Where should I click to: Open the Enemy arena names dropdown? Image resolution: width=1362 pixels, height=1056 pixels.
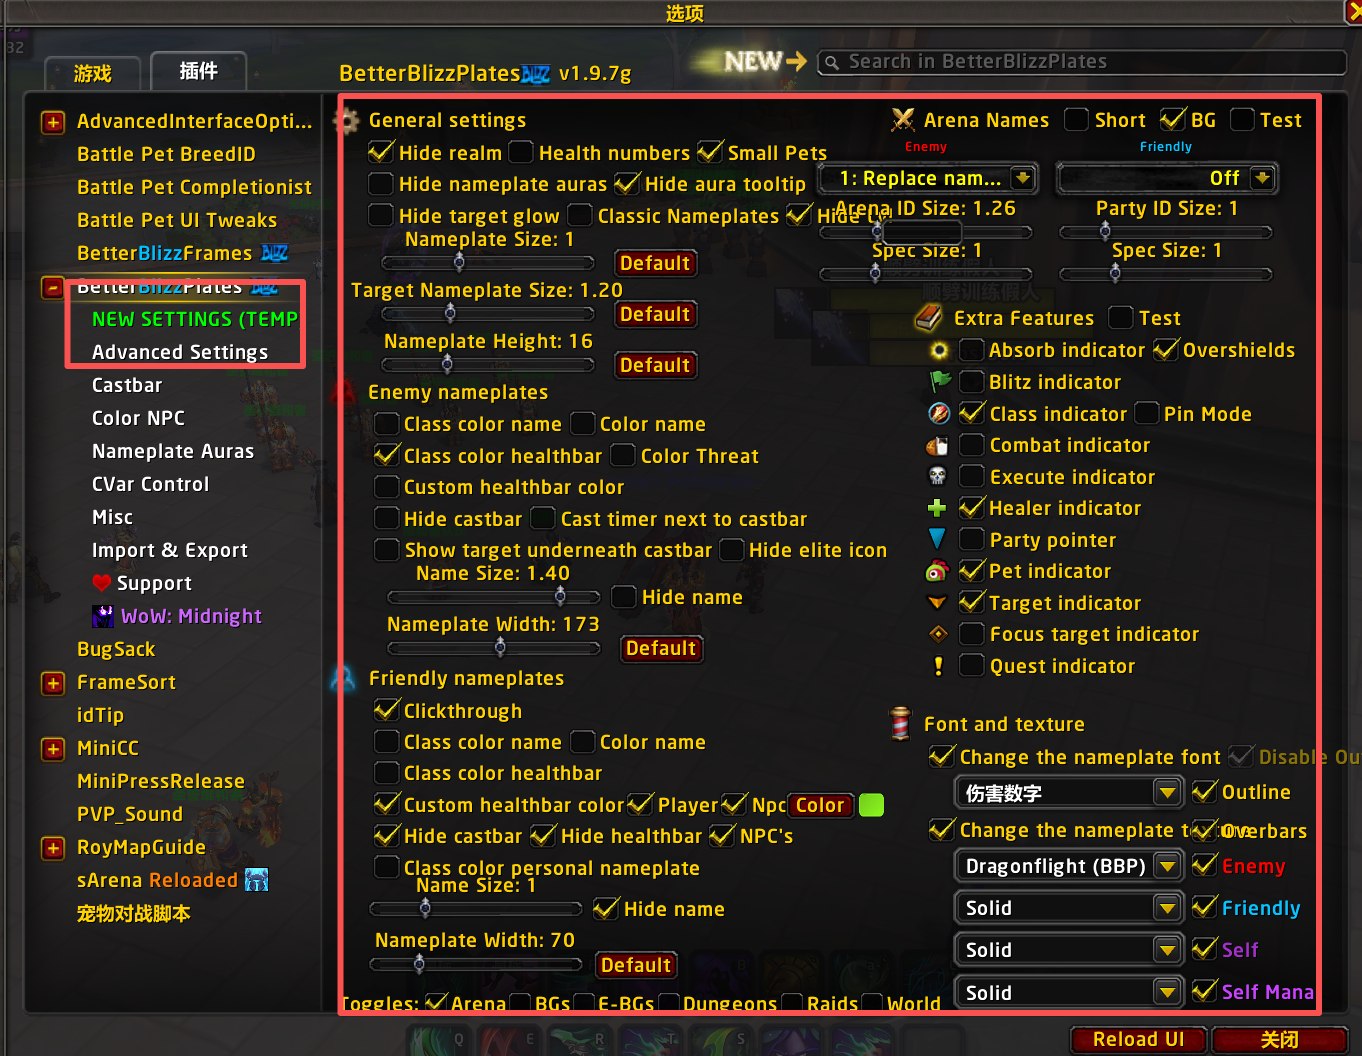coord(928,178)
